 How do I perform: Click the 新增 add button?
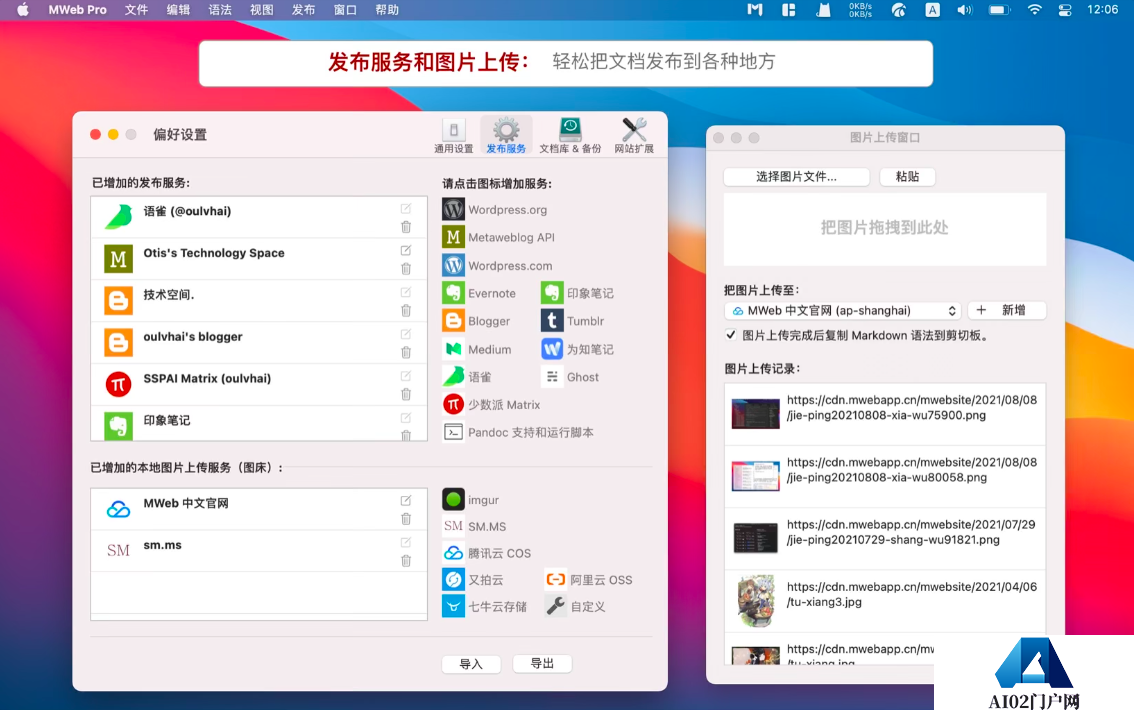tap(1007, 311)
